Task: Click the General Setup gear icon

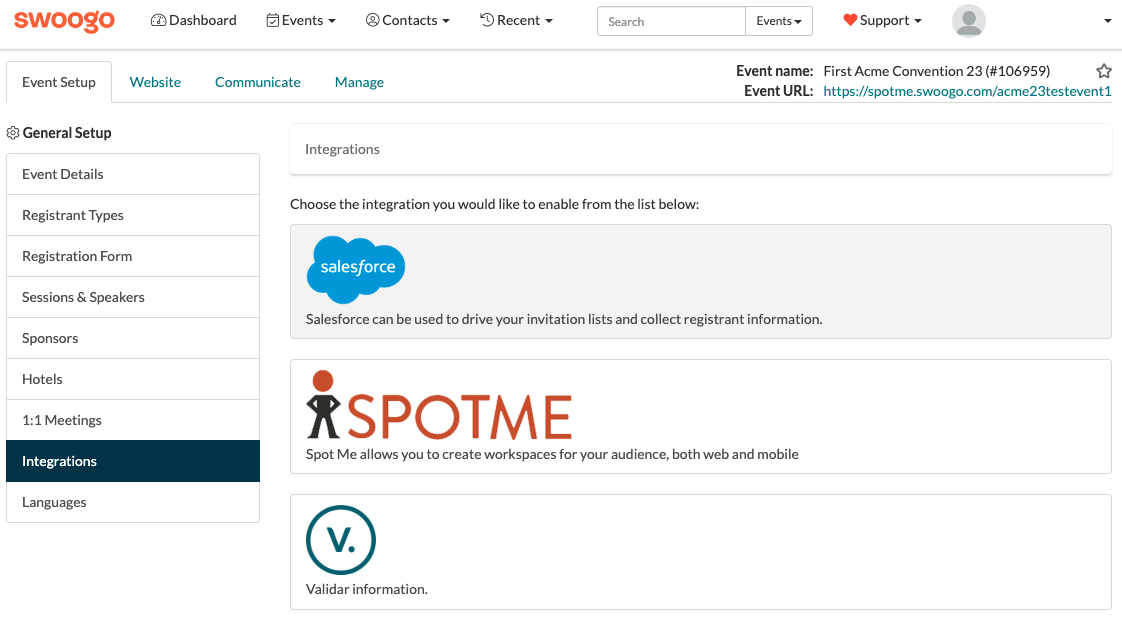Action: [x=12, y=132]
